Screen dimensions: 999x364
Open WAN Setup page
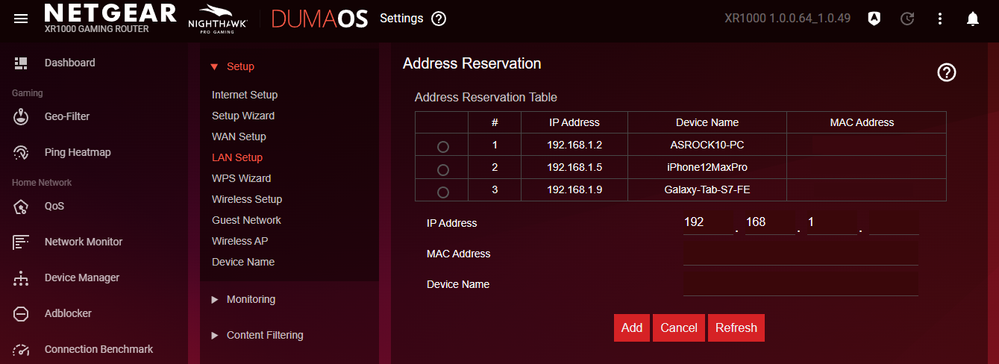(x=239, y=136)
